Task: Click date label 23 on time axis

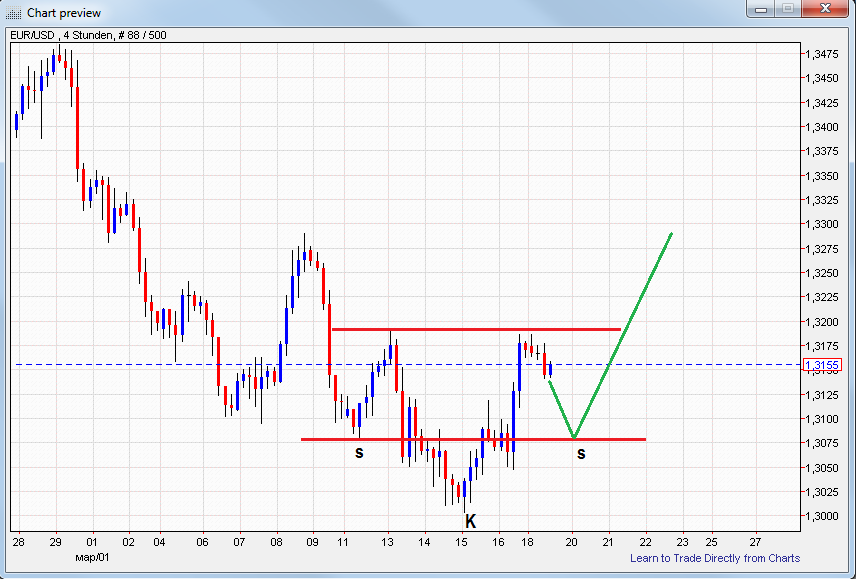Action: [x=682, y=542]
